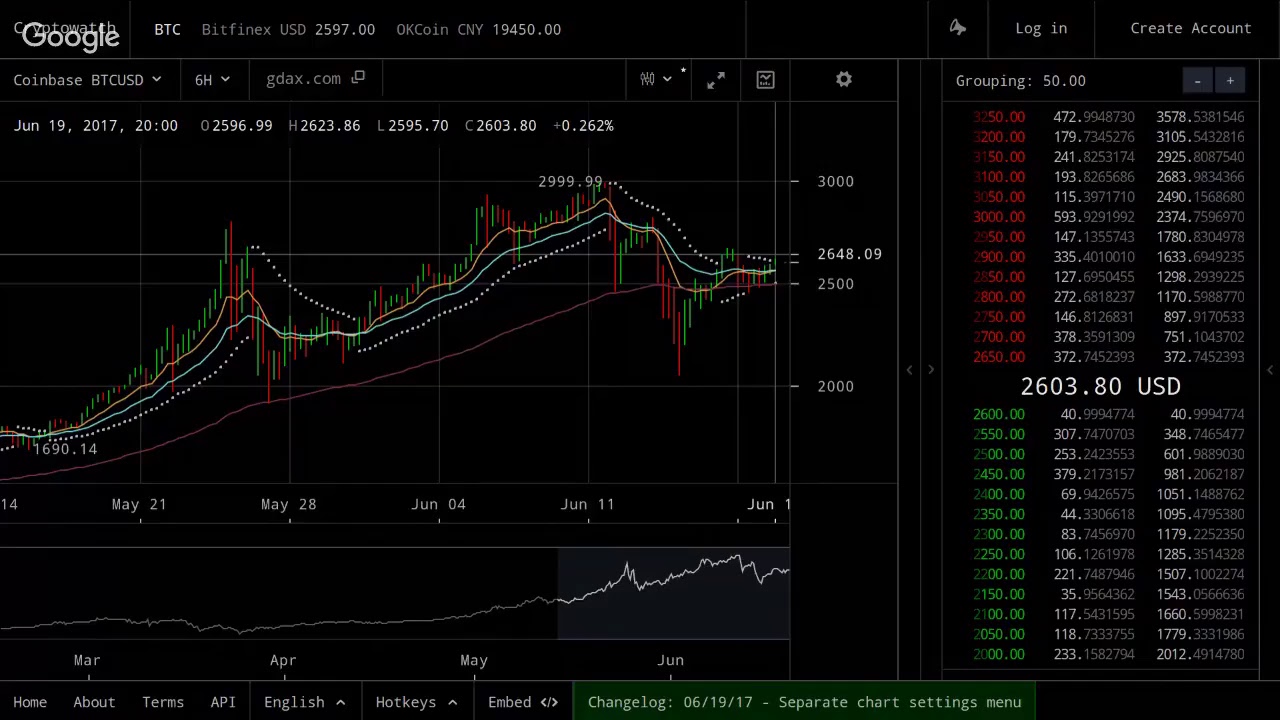Toggle fullscreen chart mode
Image resolution: width=1280 pixels, height=720 pixels.
point(716,80)
